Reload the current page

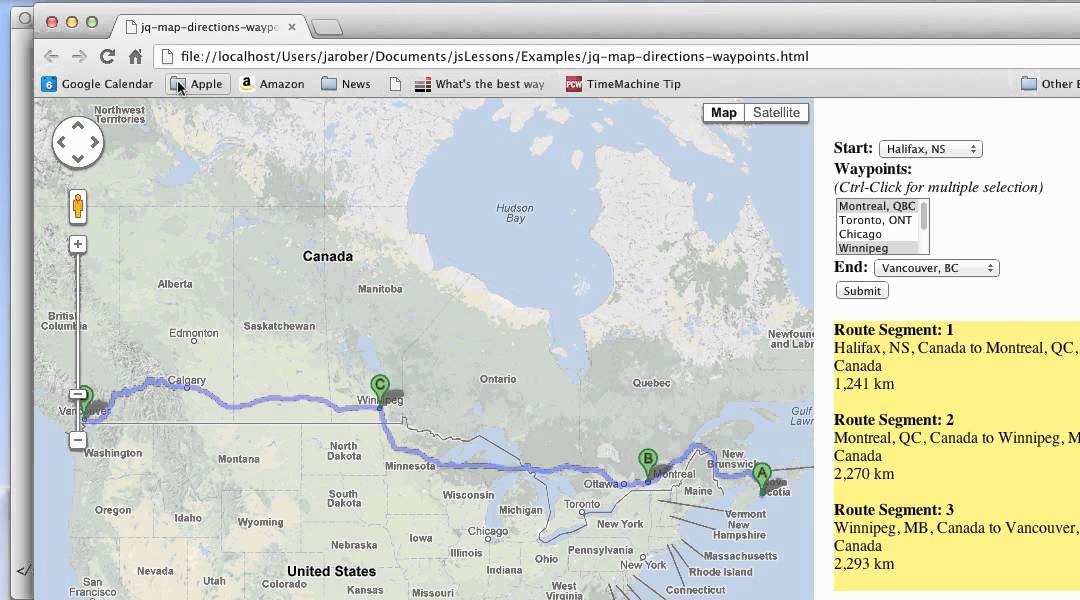click(x=107, y=56)
